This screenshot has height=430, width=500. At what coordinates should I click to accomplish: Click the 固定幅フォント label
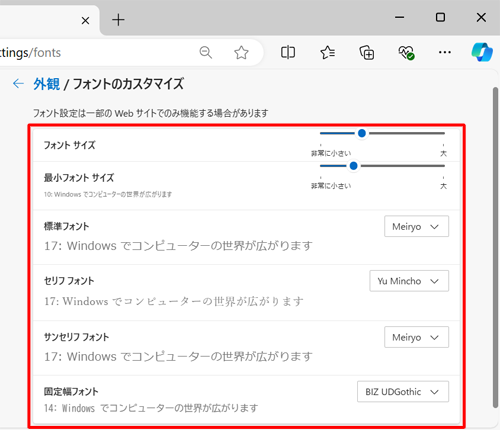pyautogui.click(x=71, y=391)
